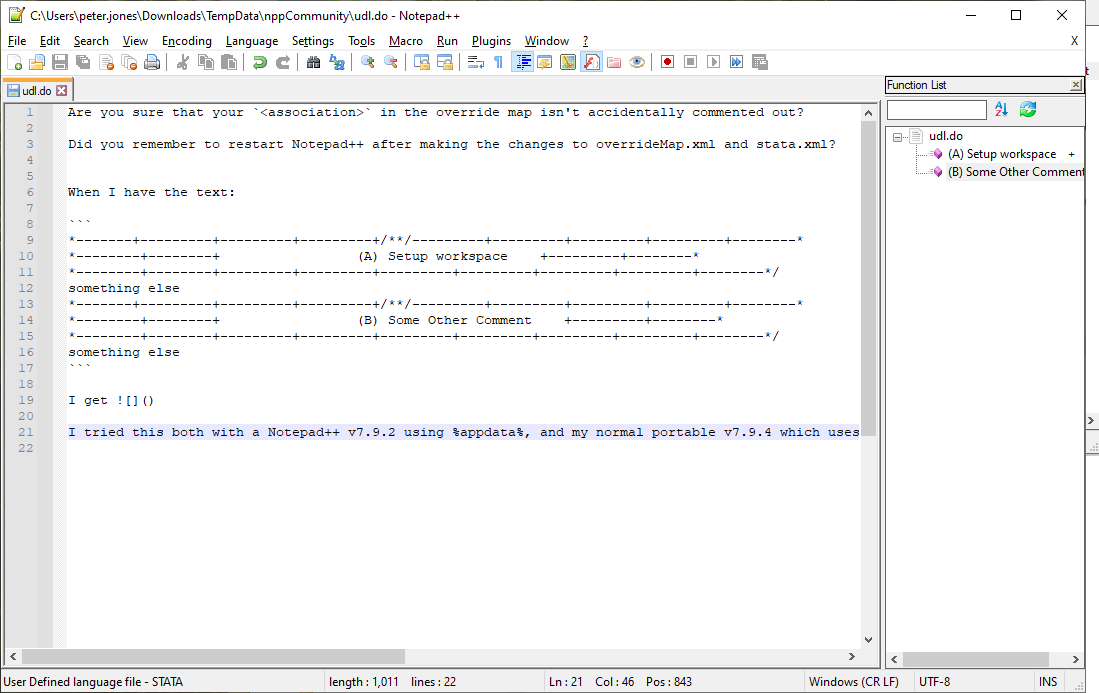Open the Tools menu
This screenshot has width=1099, height=693.
[362, 41]
